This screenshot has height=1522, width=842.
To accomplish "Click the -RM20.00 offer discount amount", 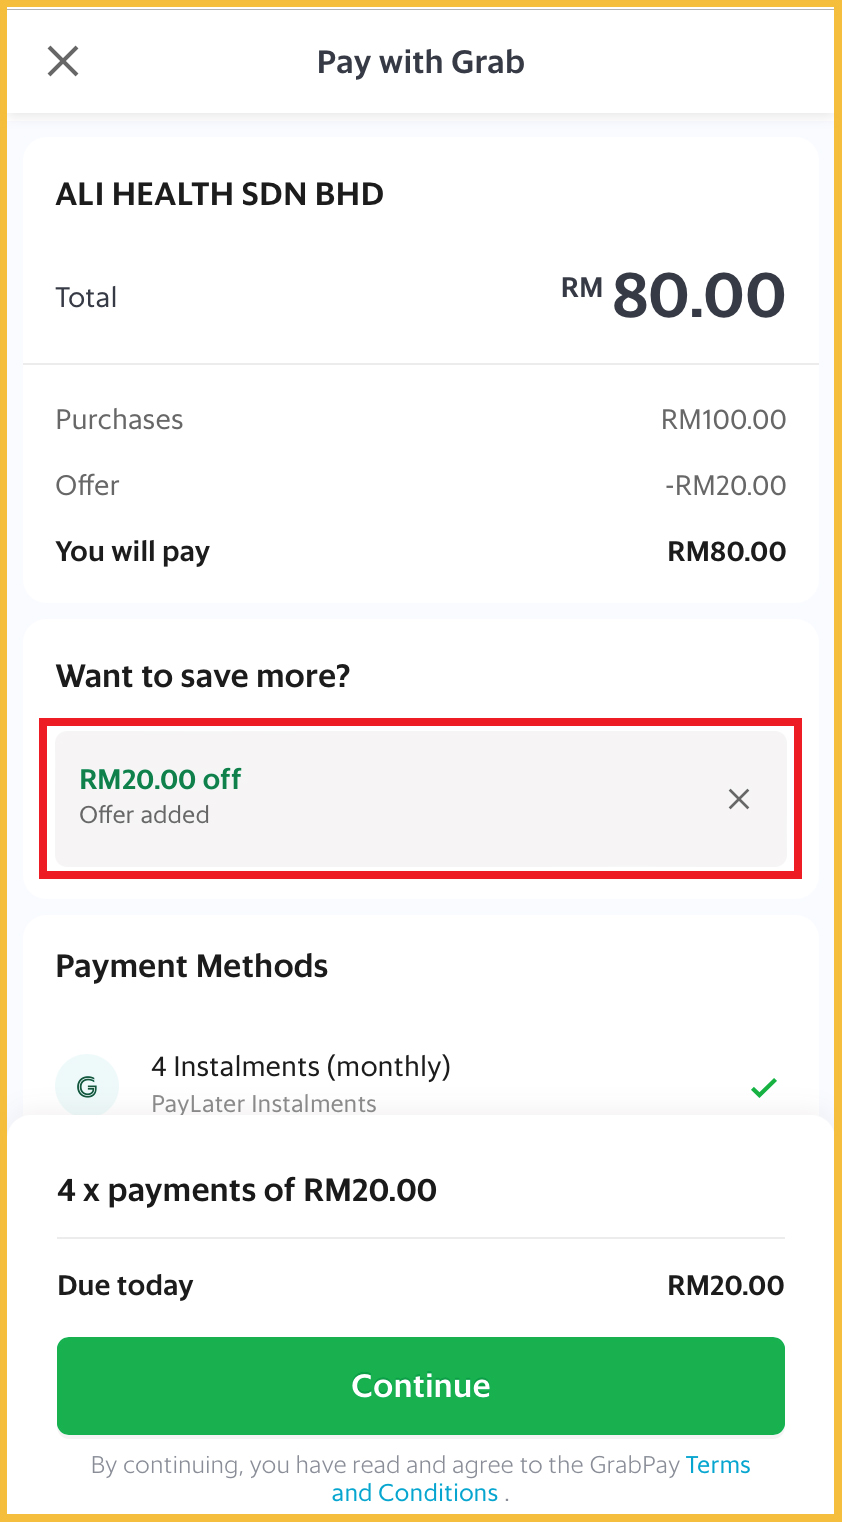I will pyautogui.click(x=725, y=486).
